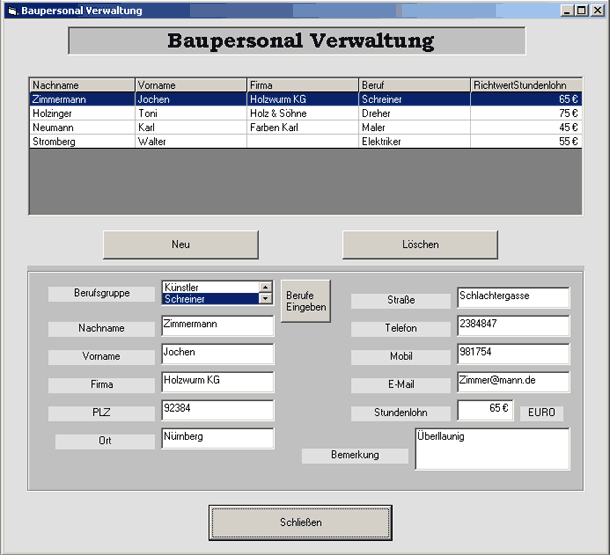Click into the Straße text field
Viewport: 610px width, 555px height.
click(512, 298)
